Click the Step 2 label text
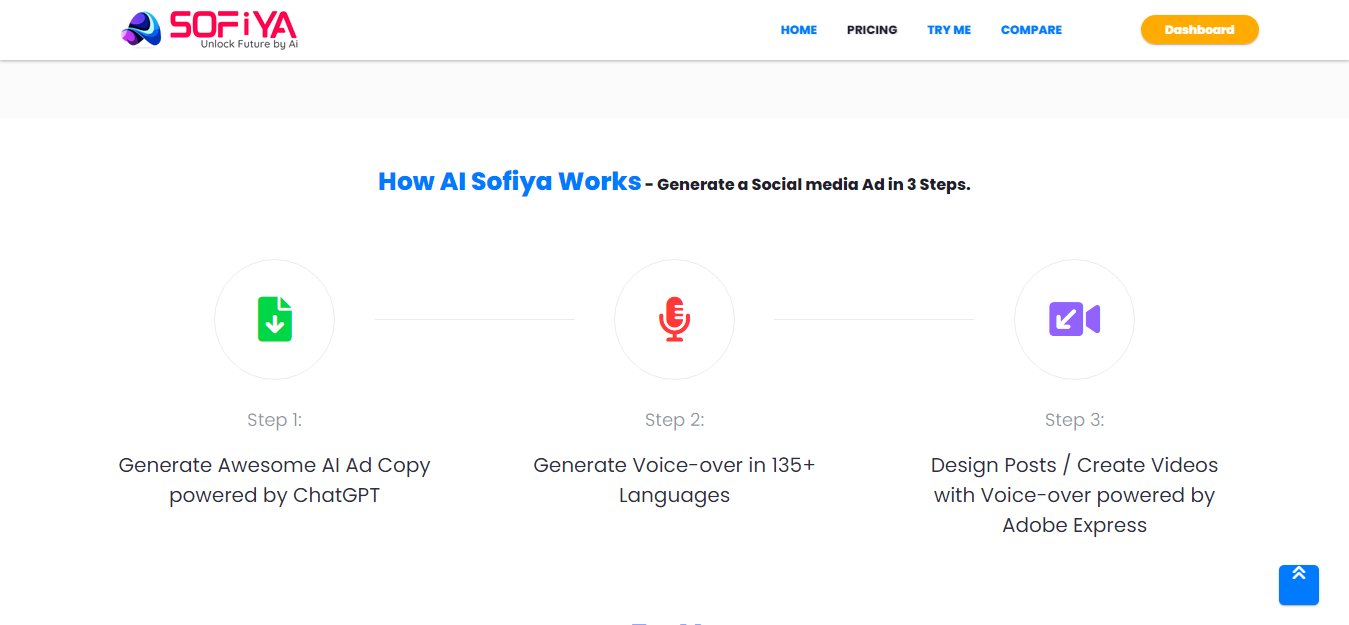Image resolution: width=1349 pixels, height=625 pixels. (674, 419)
